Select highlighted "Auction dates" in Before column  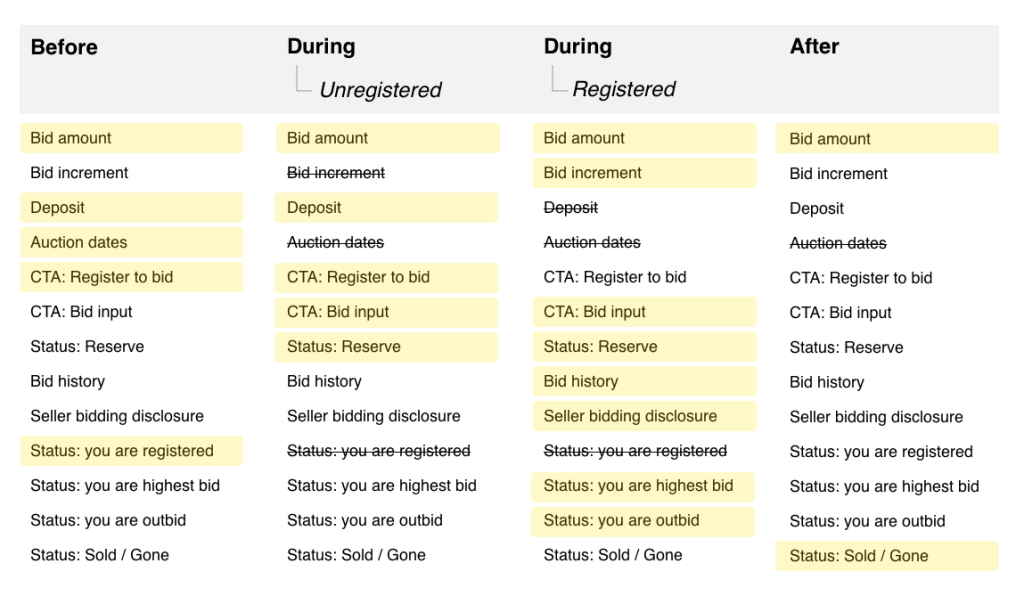tap(79, 242)
